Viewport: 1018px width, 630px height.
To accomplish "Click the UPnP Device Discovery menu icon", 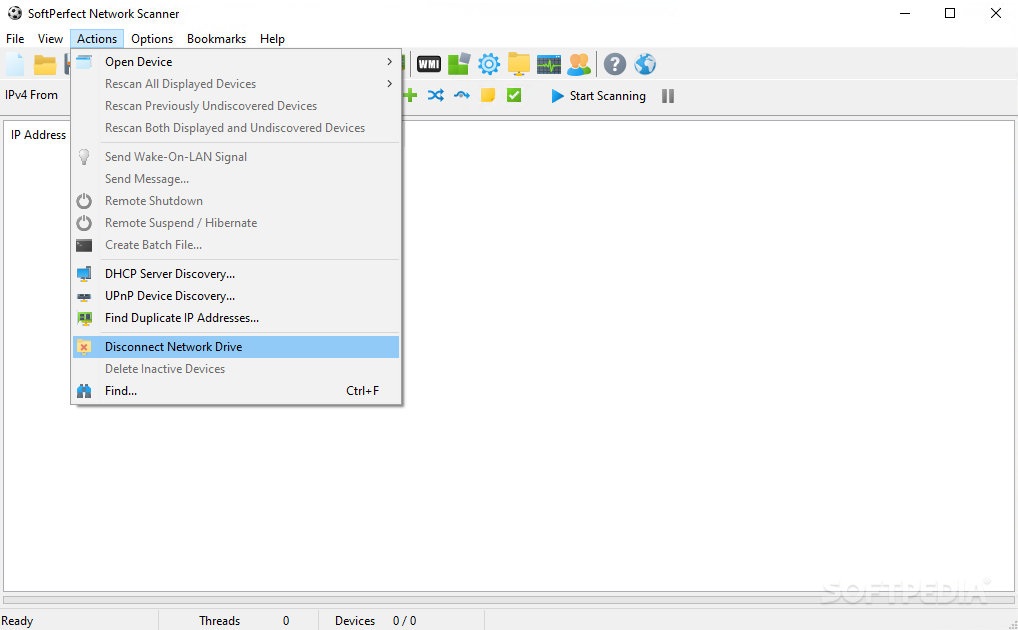I will pyautogui.click(x=84, y=297).
